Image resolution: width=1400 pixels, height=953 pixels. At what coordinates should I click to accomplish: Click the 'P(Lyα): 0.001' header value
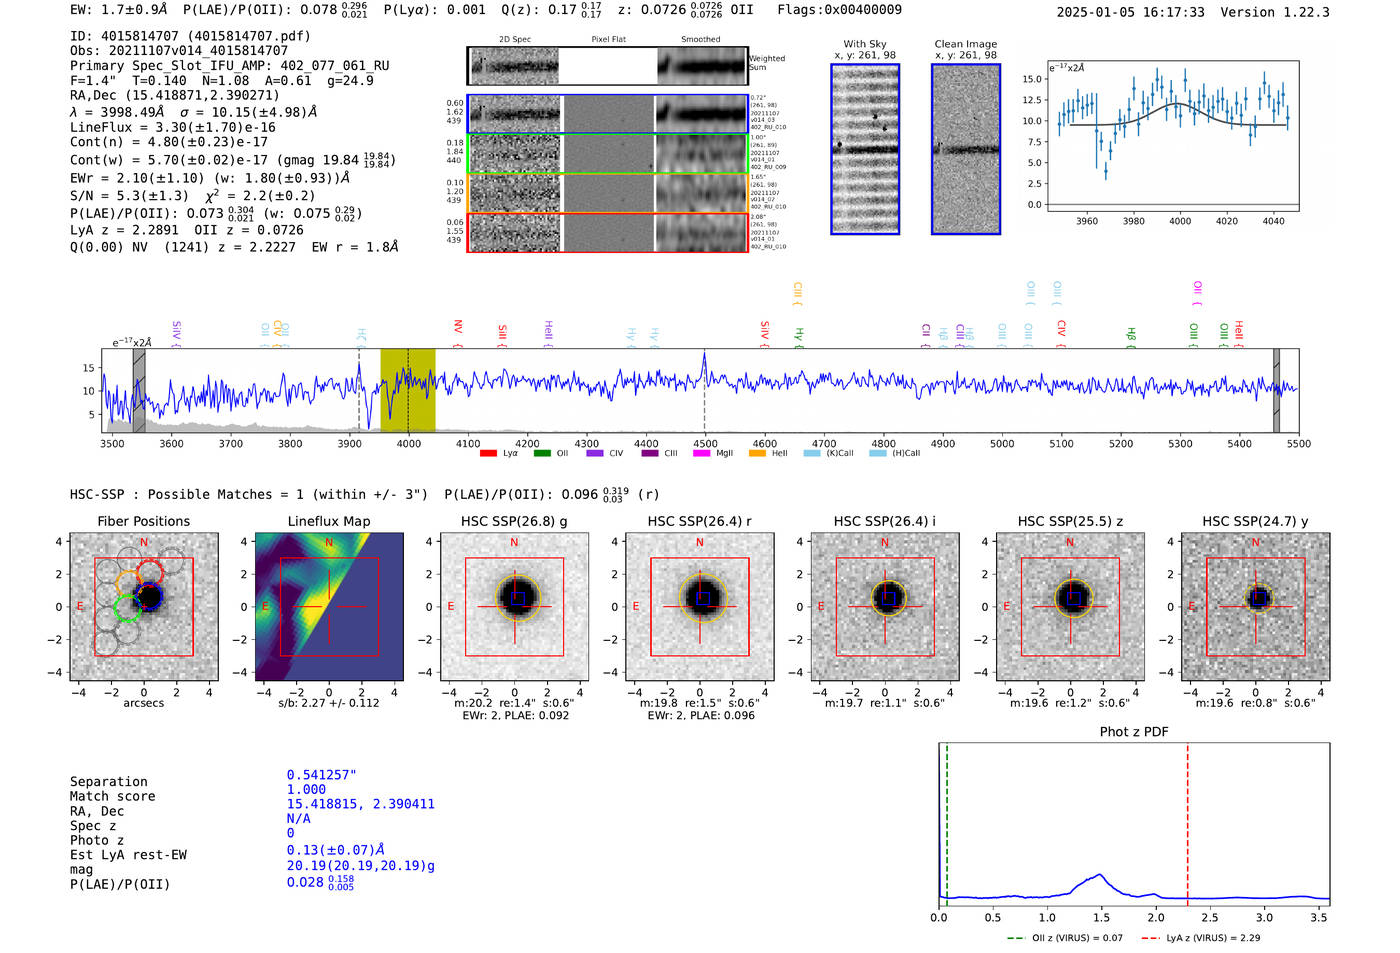click(435, 10)
